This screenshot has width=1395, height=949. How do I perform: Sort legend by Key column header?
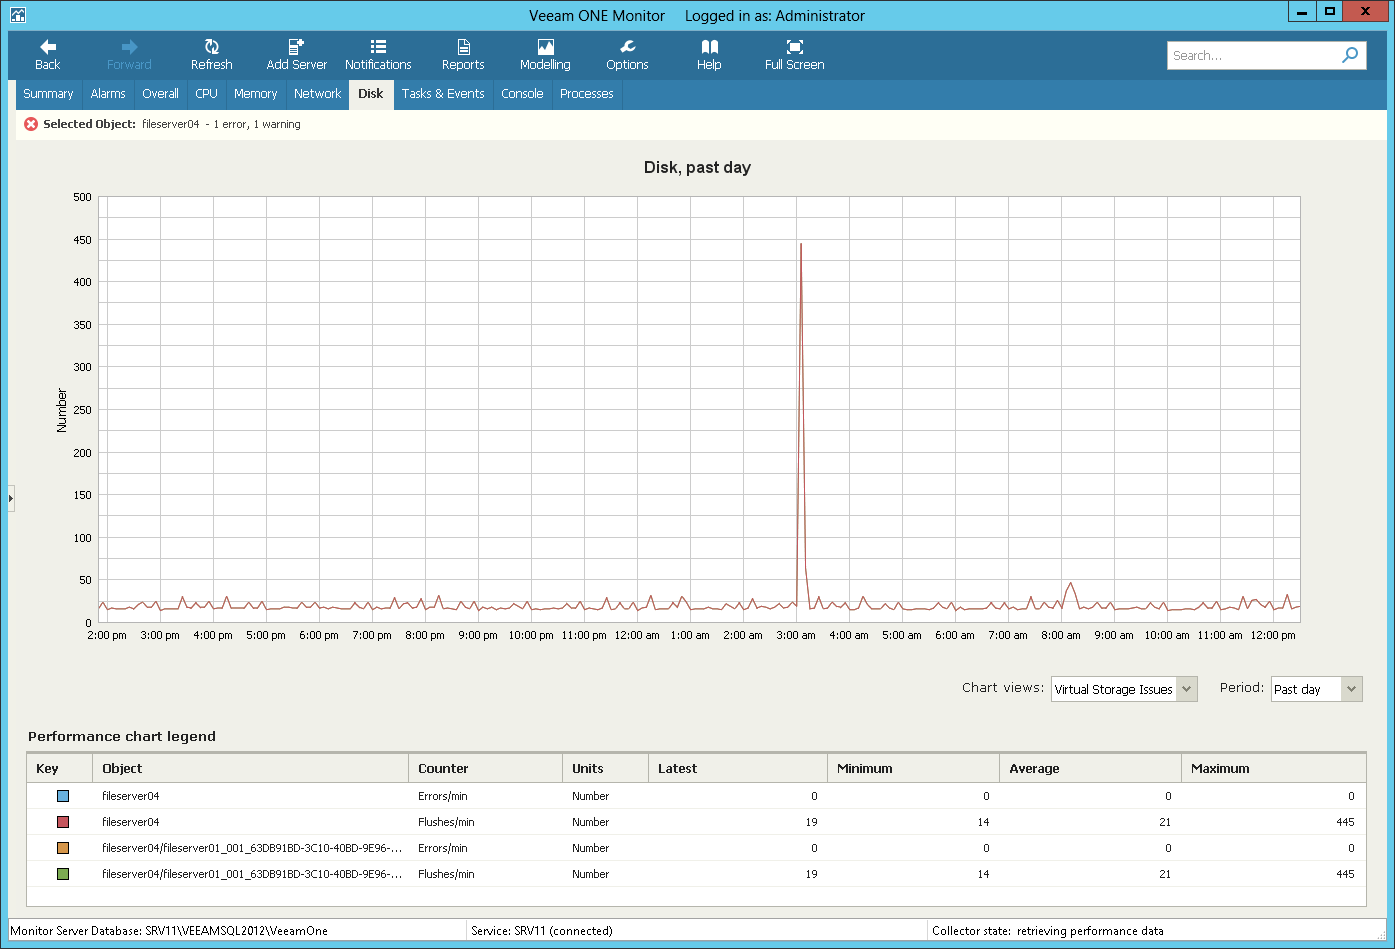pos(60,768)
